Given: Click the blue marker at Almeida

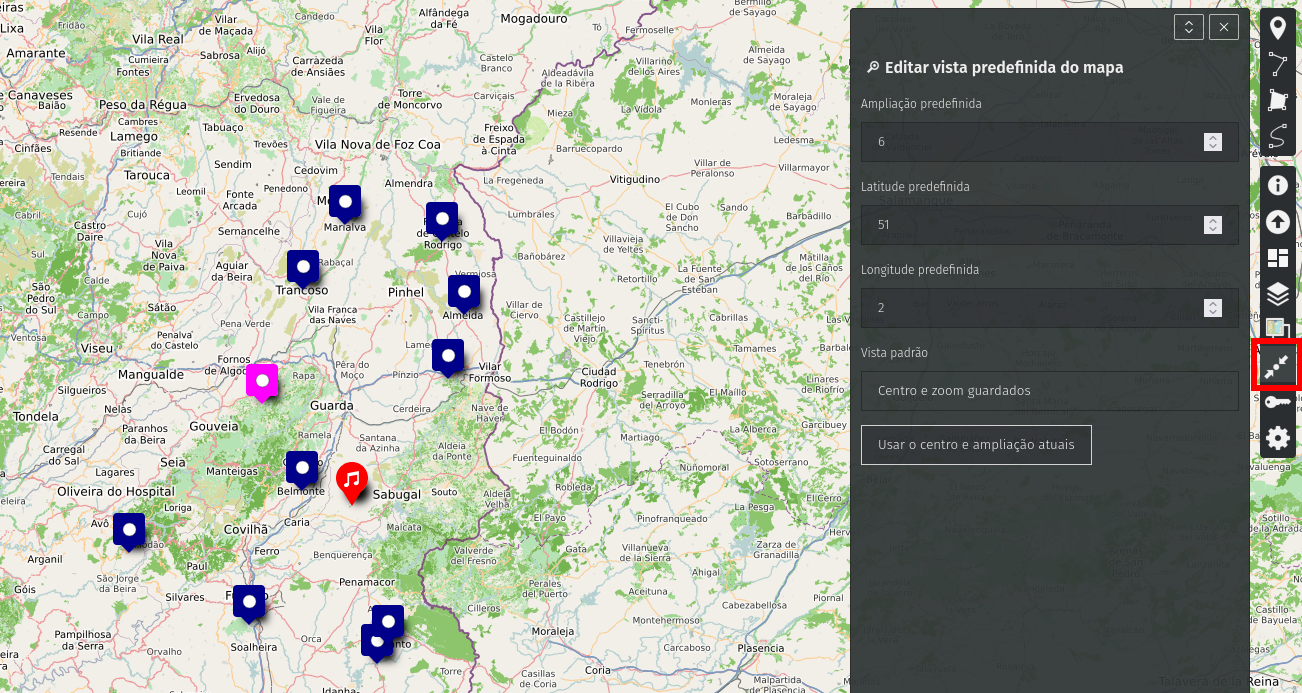Looking at the screenshot, I should pyautogui.click(x=464, y=293).
